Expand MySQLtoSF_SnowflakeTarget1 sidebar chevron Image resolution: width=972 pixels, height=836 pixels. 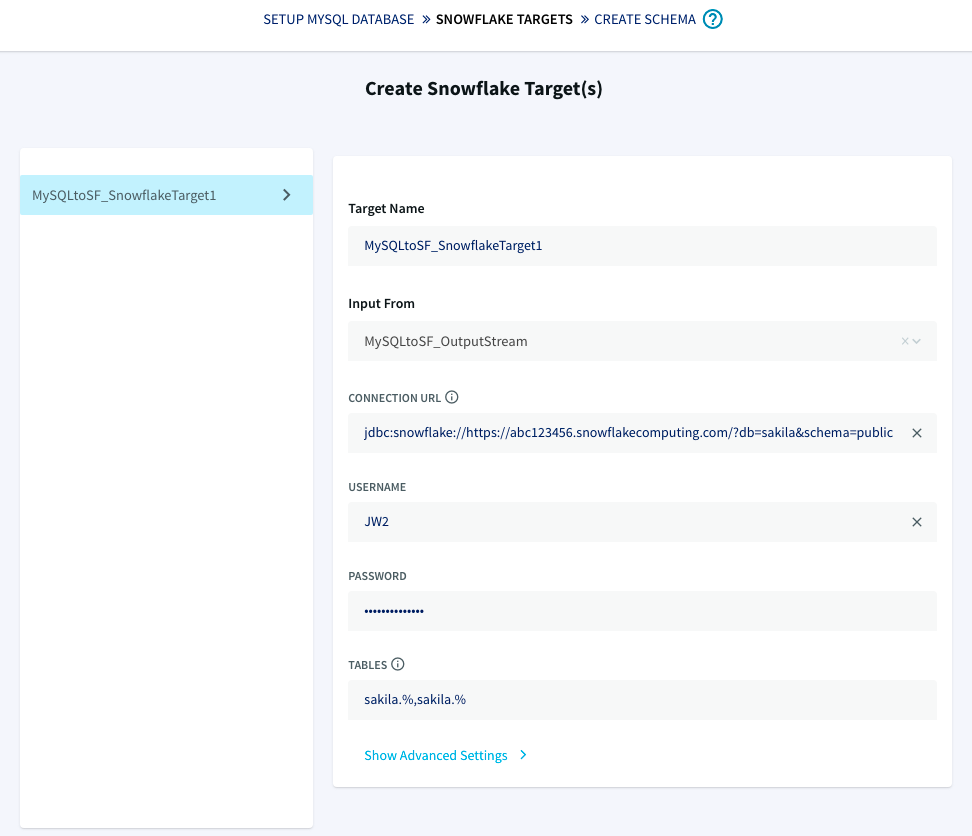286,195
